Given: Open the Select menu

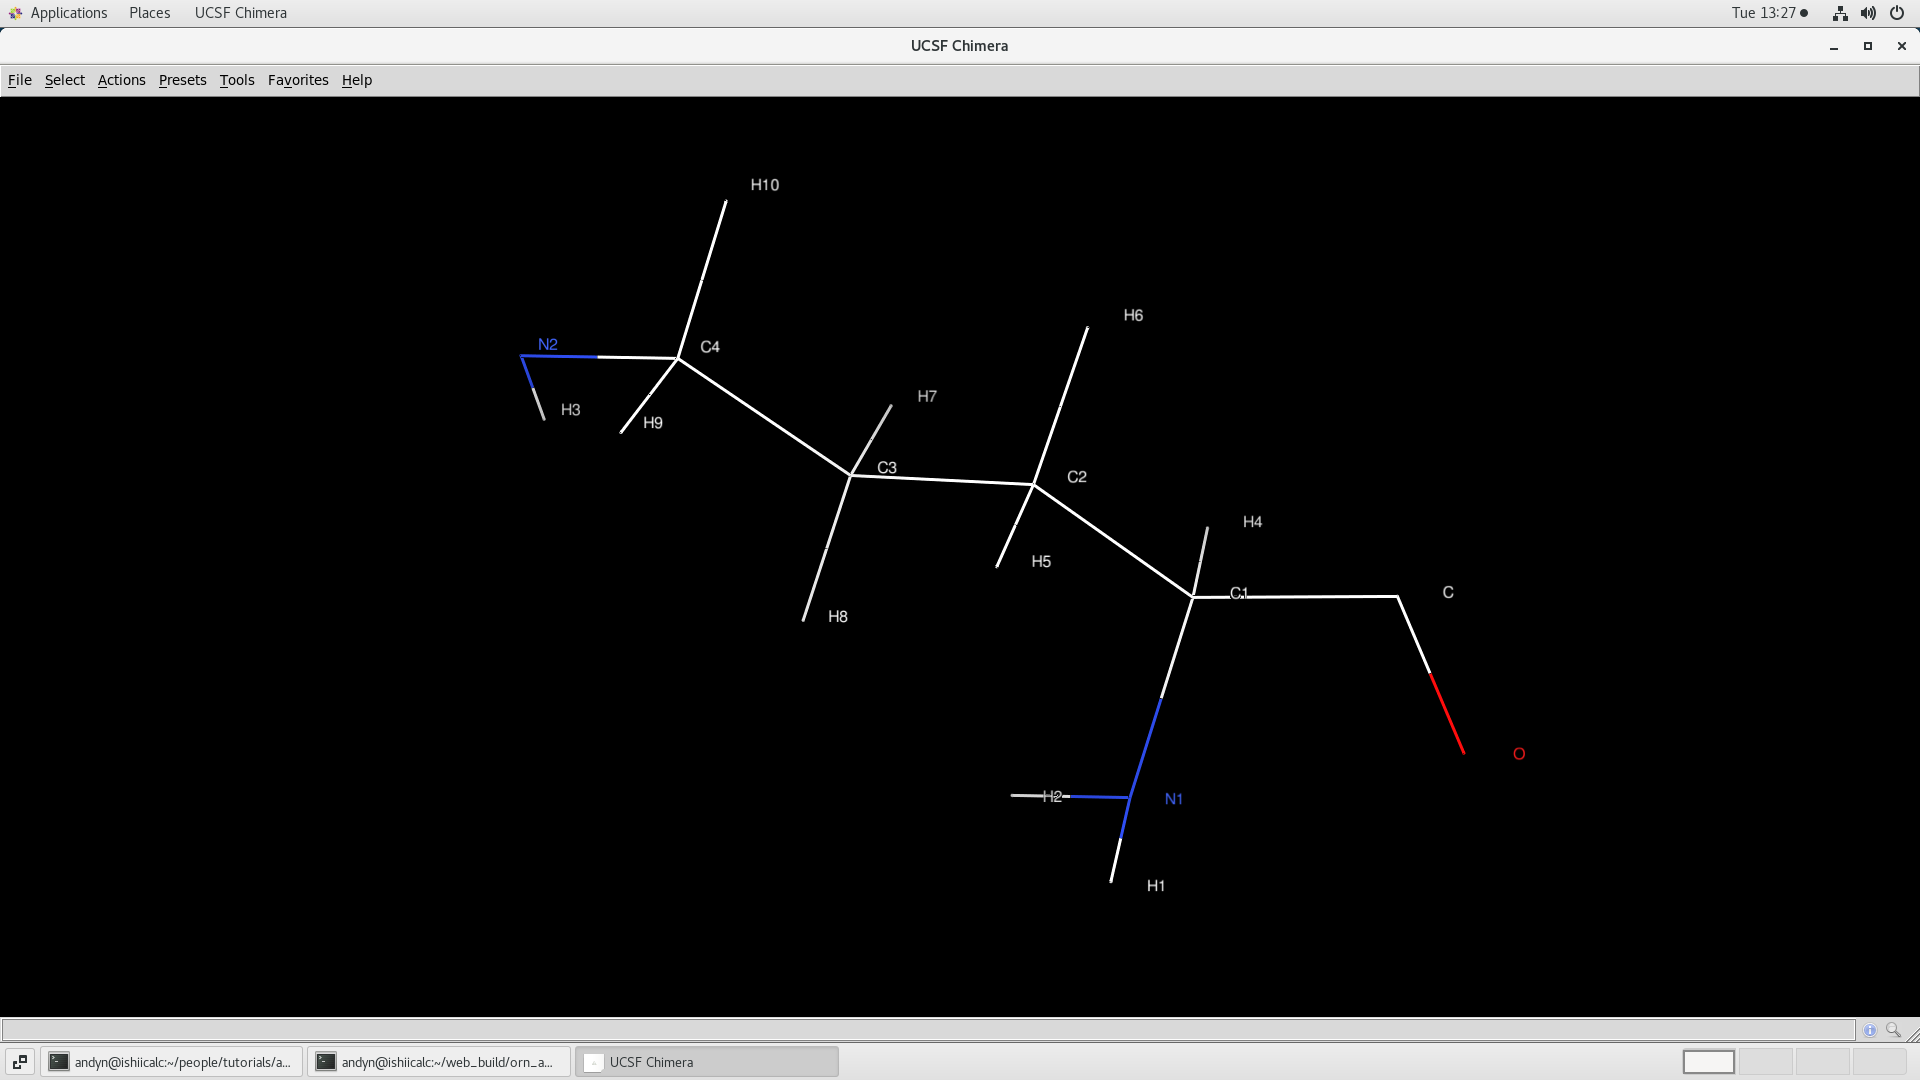Looking at the screenshot, I should [x=65, y=80].
